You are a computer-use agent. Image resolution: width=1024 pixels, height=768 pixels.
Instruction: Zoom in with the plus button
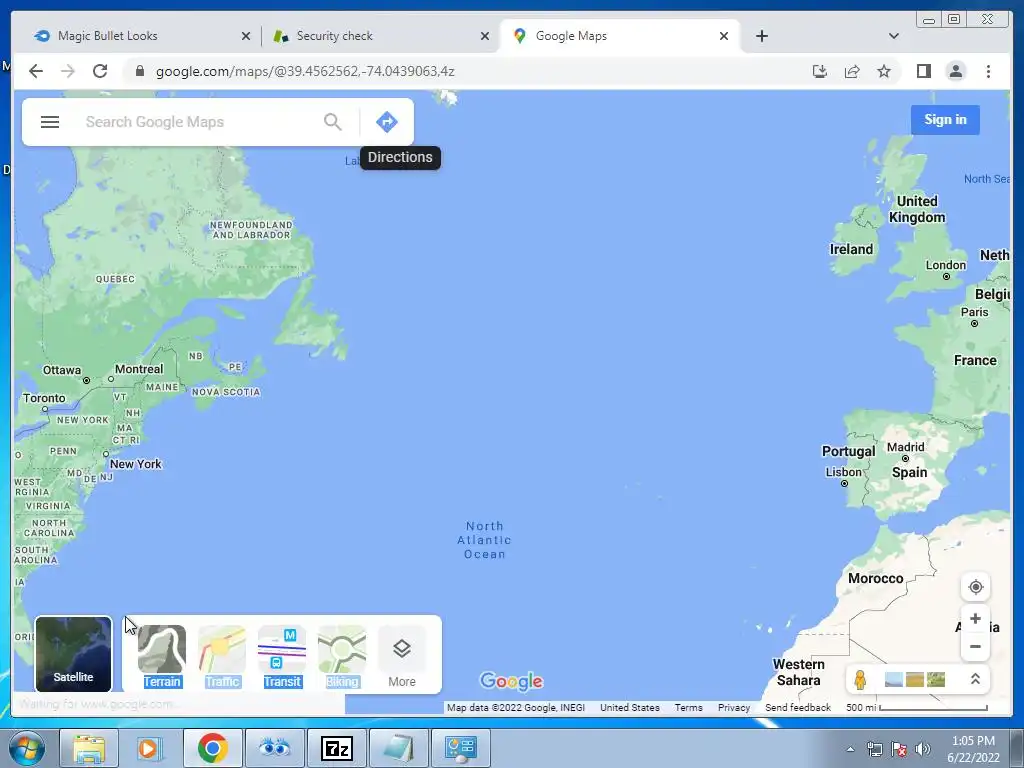click(x=975, y=618)
